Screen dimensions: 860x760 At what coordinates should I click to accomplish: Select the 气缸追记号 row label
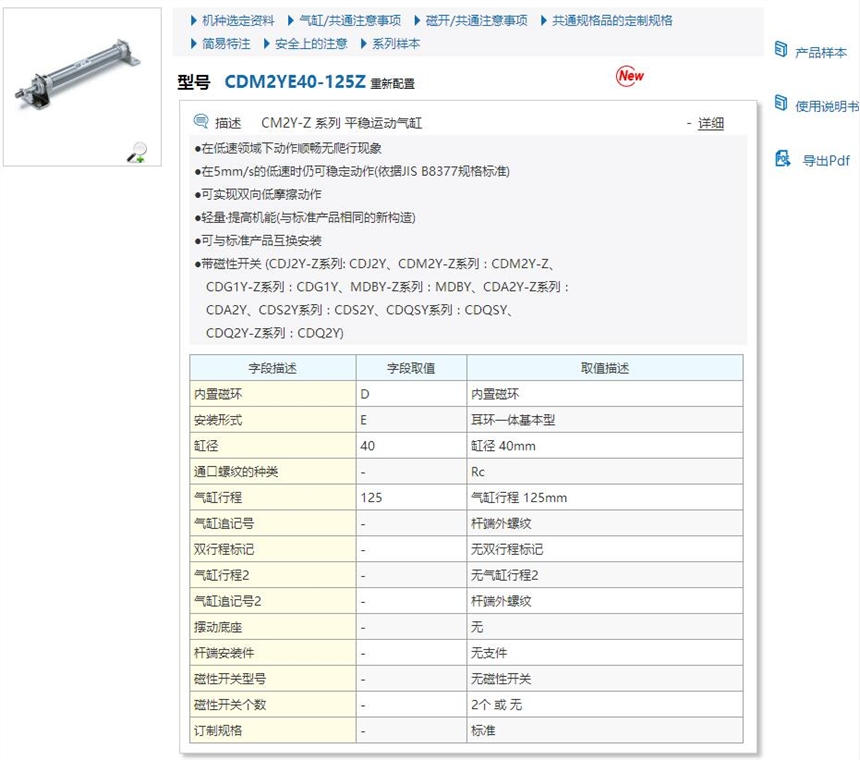pyautogui.click(x=273, y=523)
